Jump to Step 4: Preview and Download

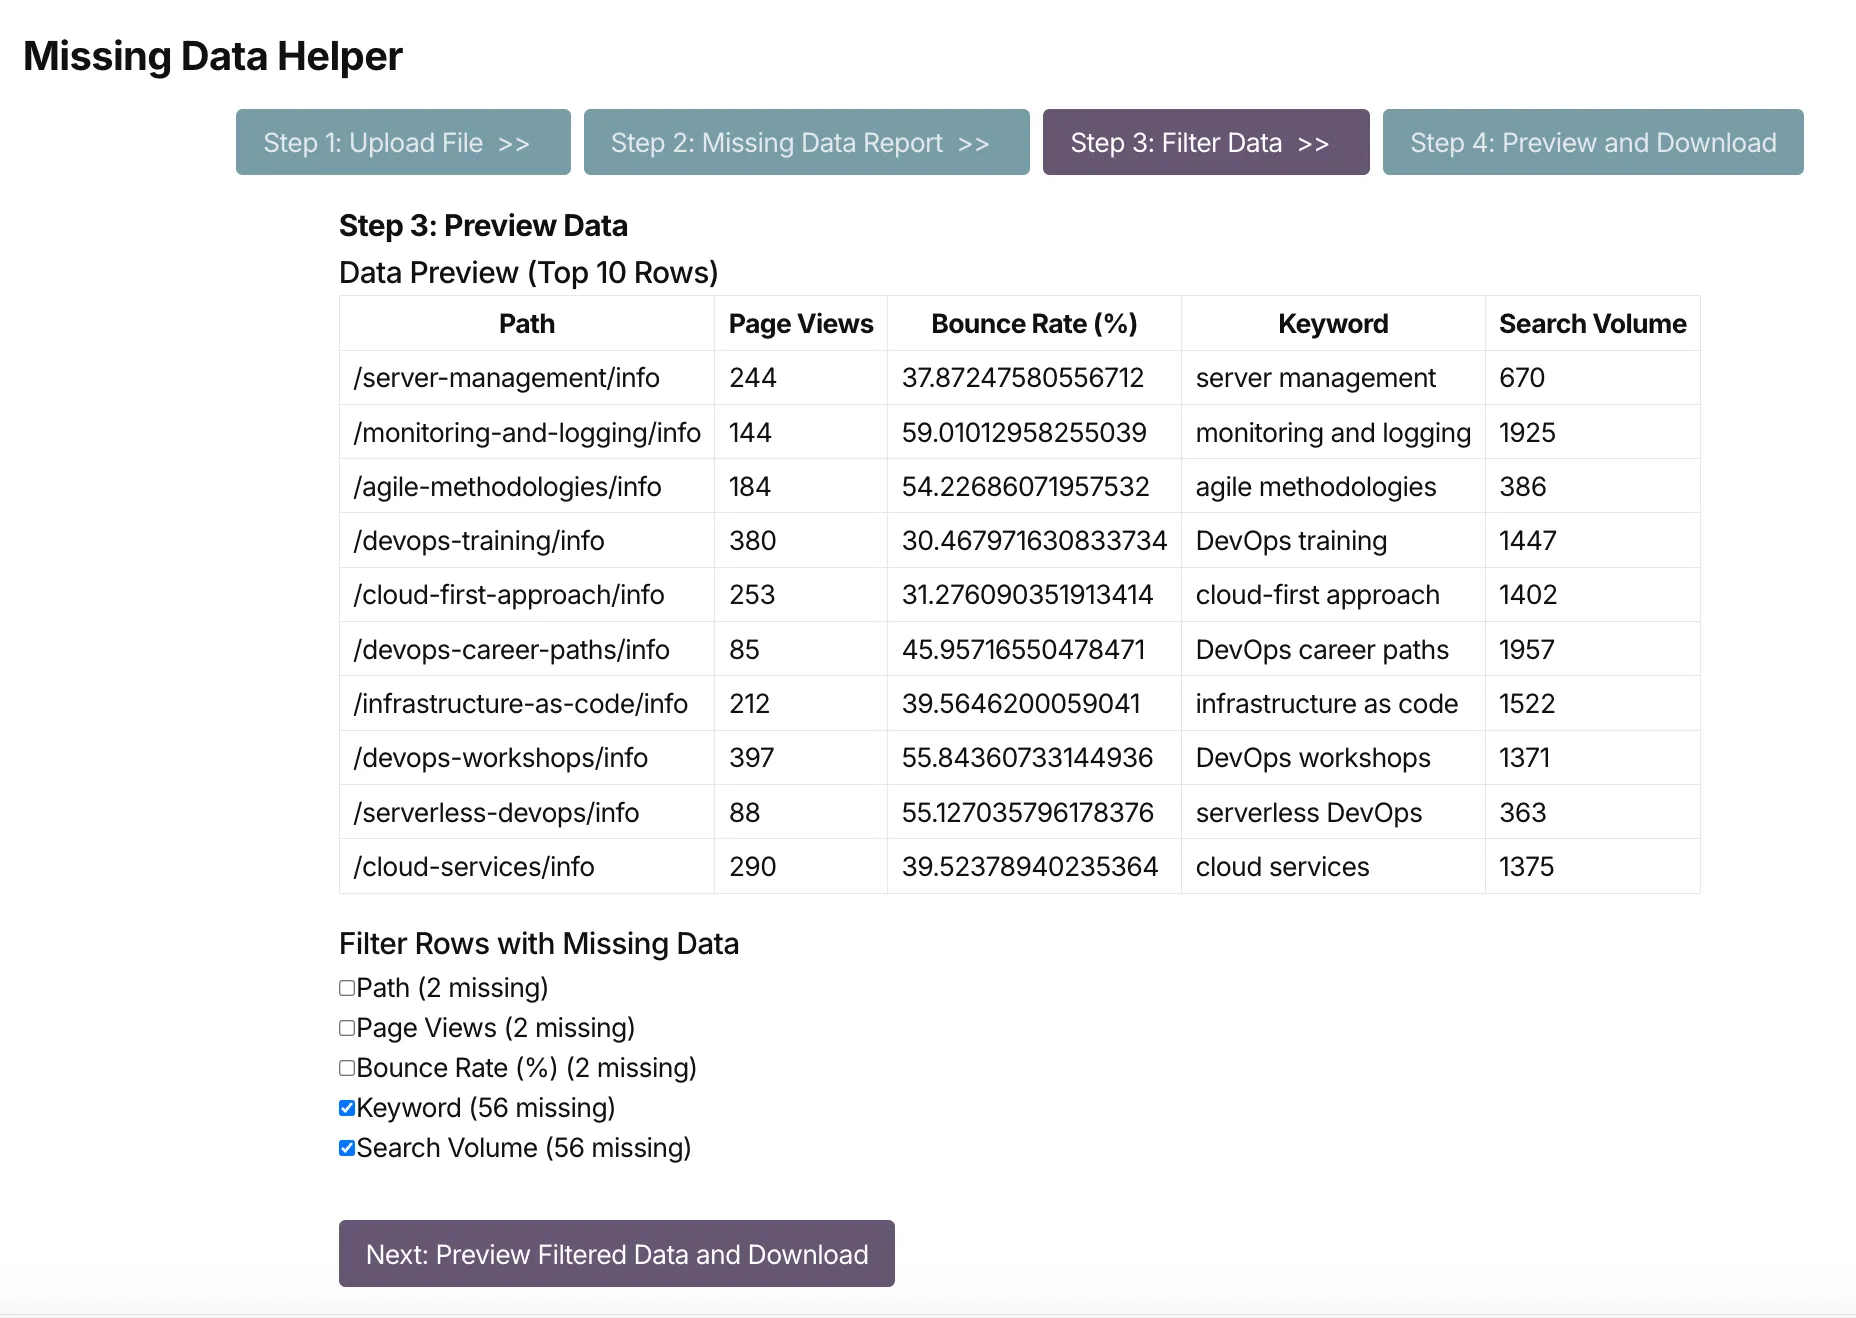point(1593,142)
